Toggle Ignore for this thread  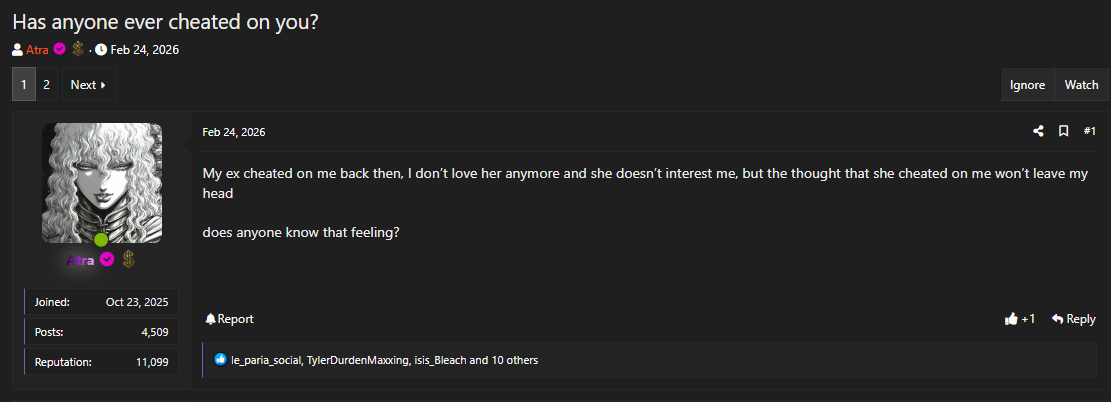[1027, 85]
